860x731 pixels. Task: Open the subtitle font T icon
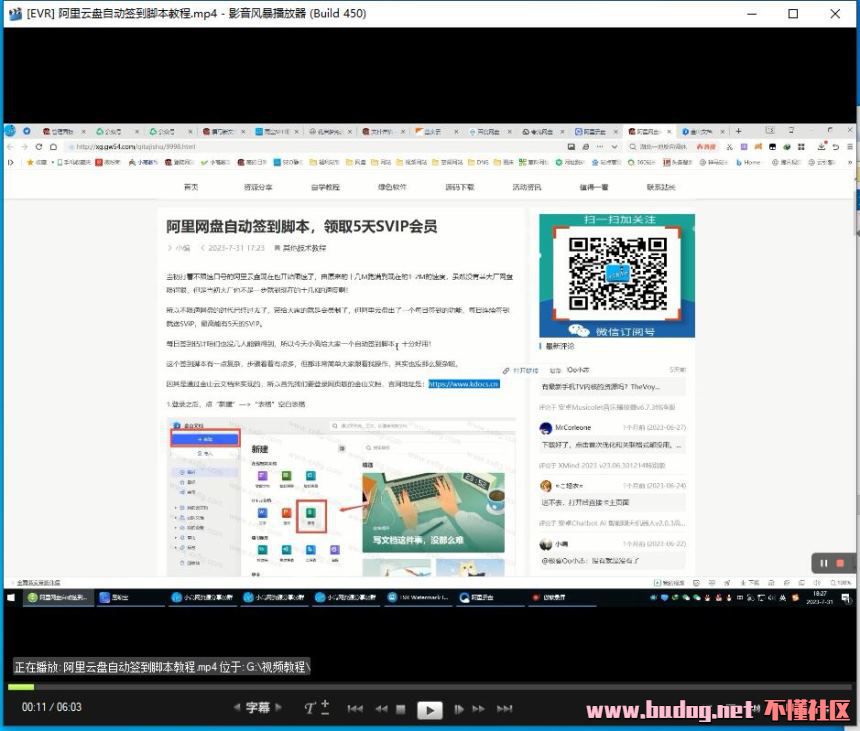click(x=310, y=708)
